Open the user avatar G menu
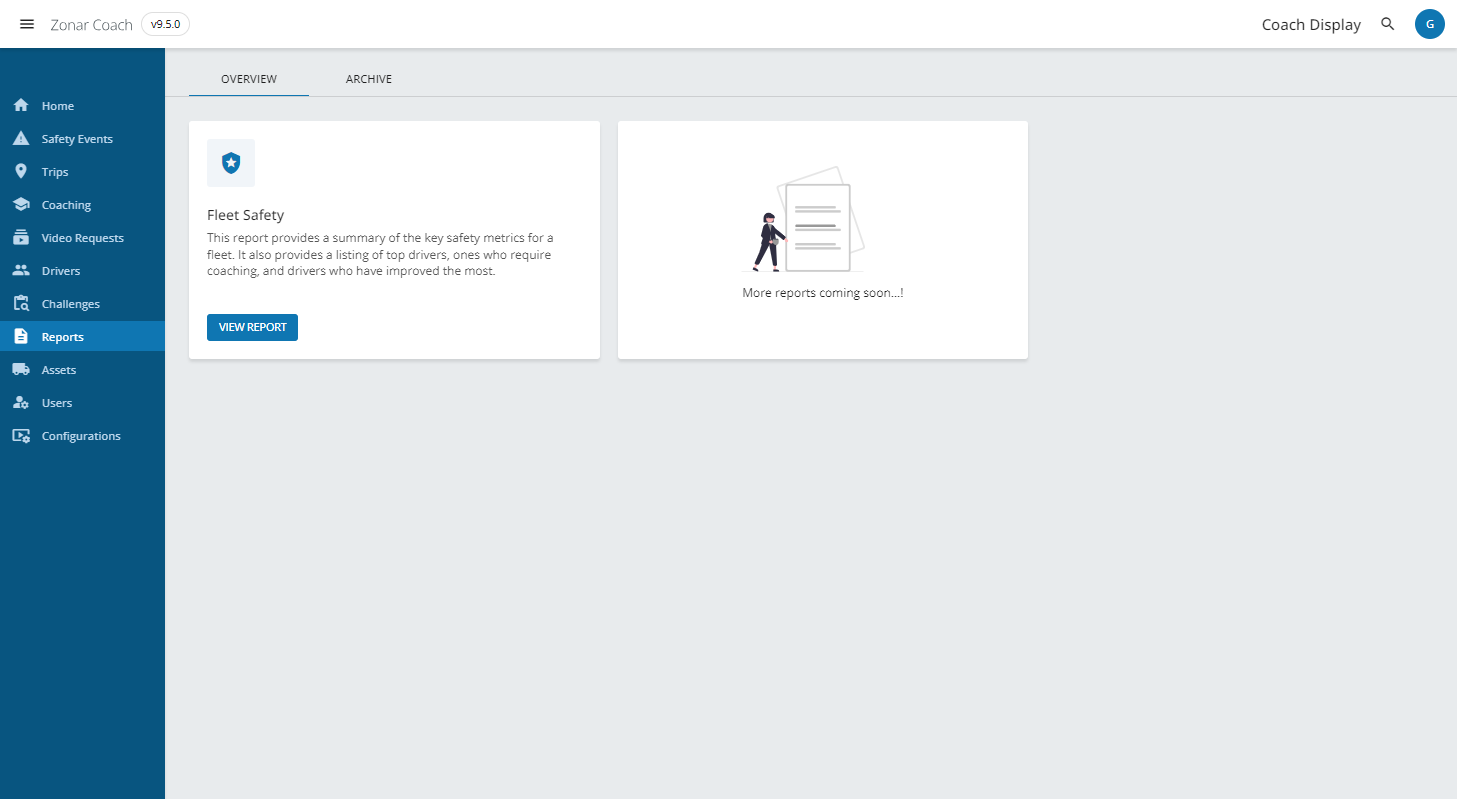1457x799 pixels. (1429, 24)
